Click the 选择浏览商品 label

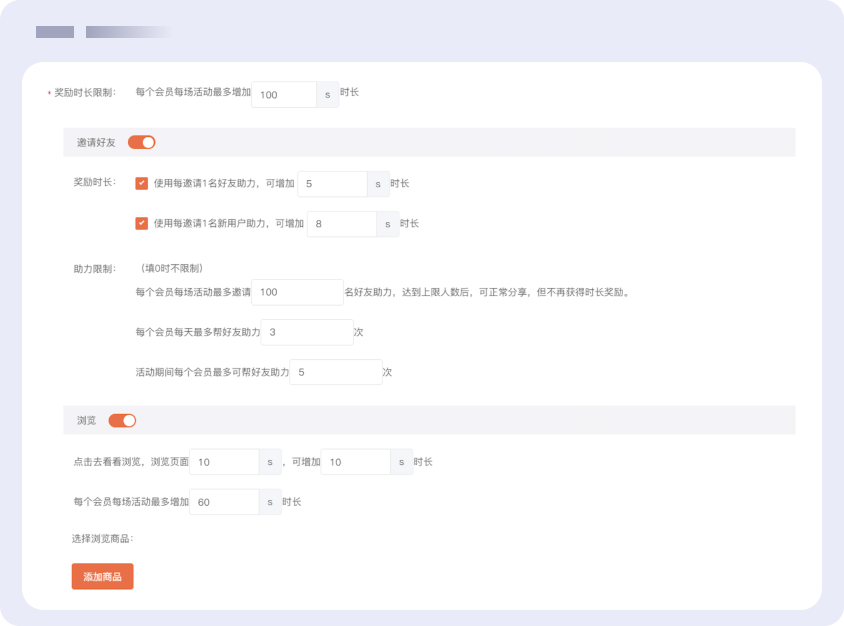coord(102,539)
